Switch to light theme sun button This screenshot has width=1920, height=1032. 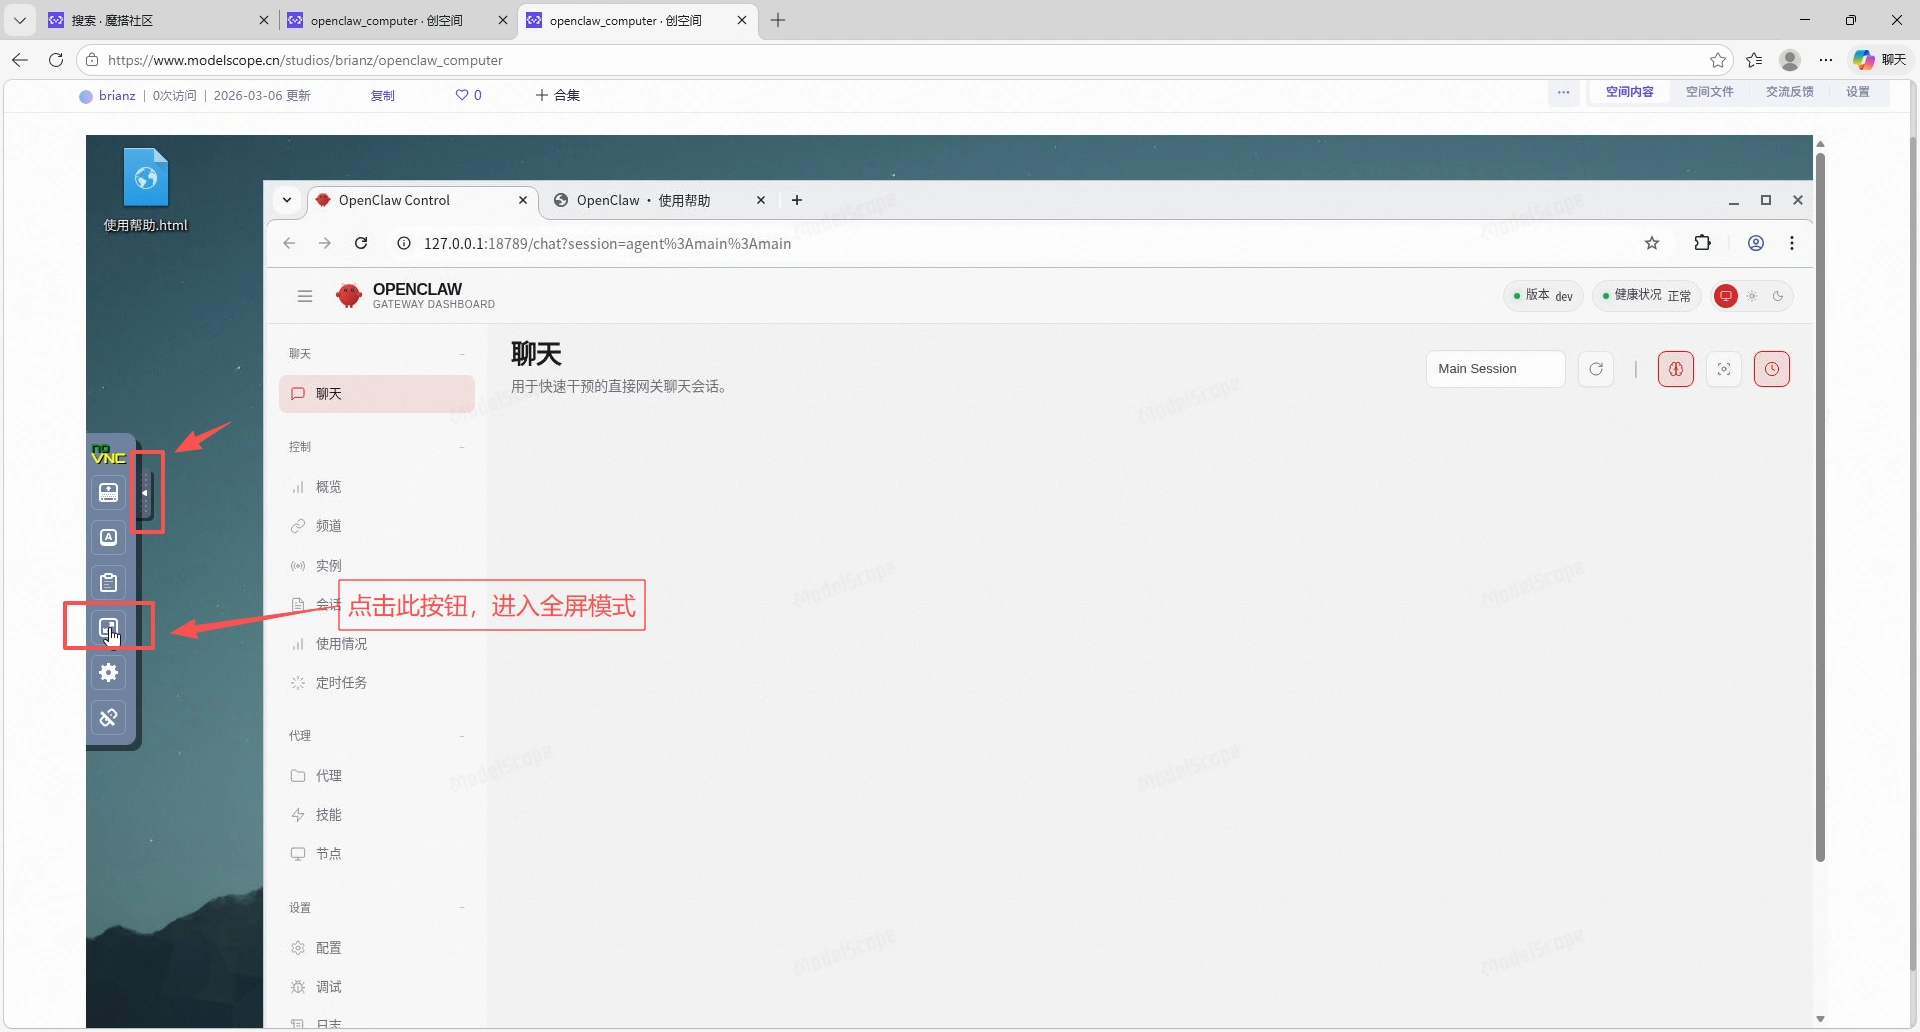(1752, 296)
